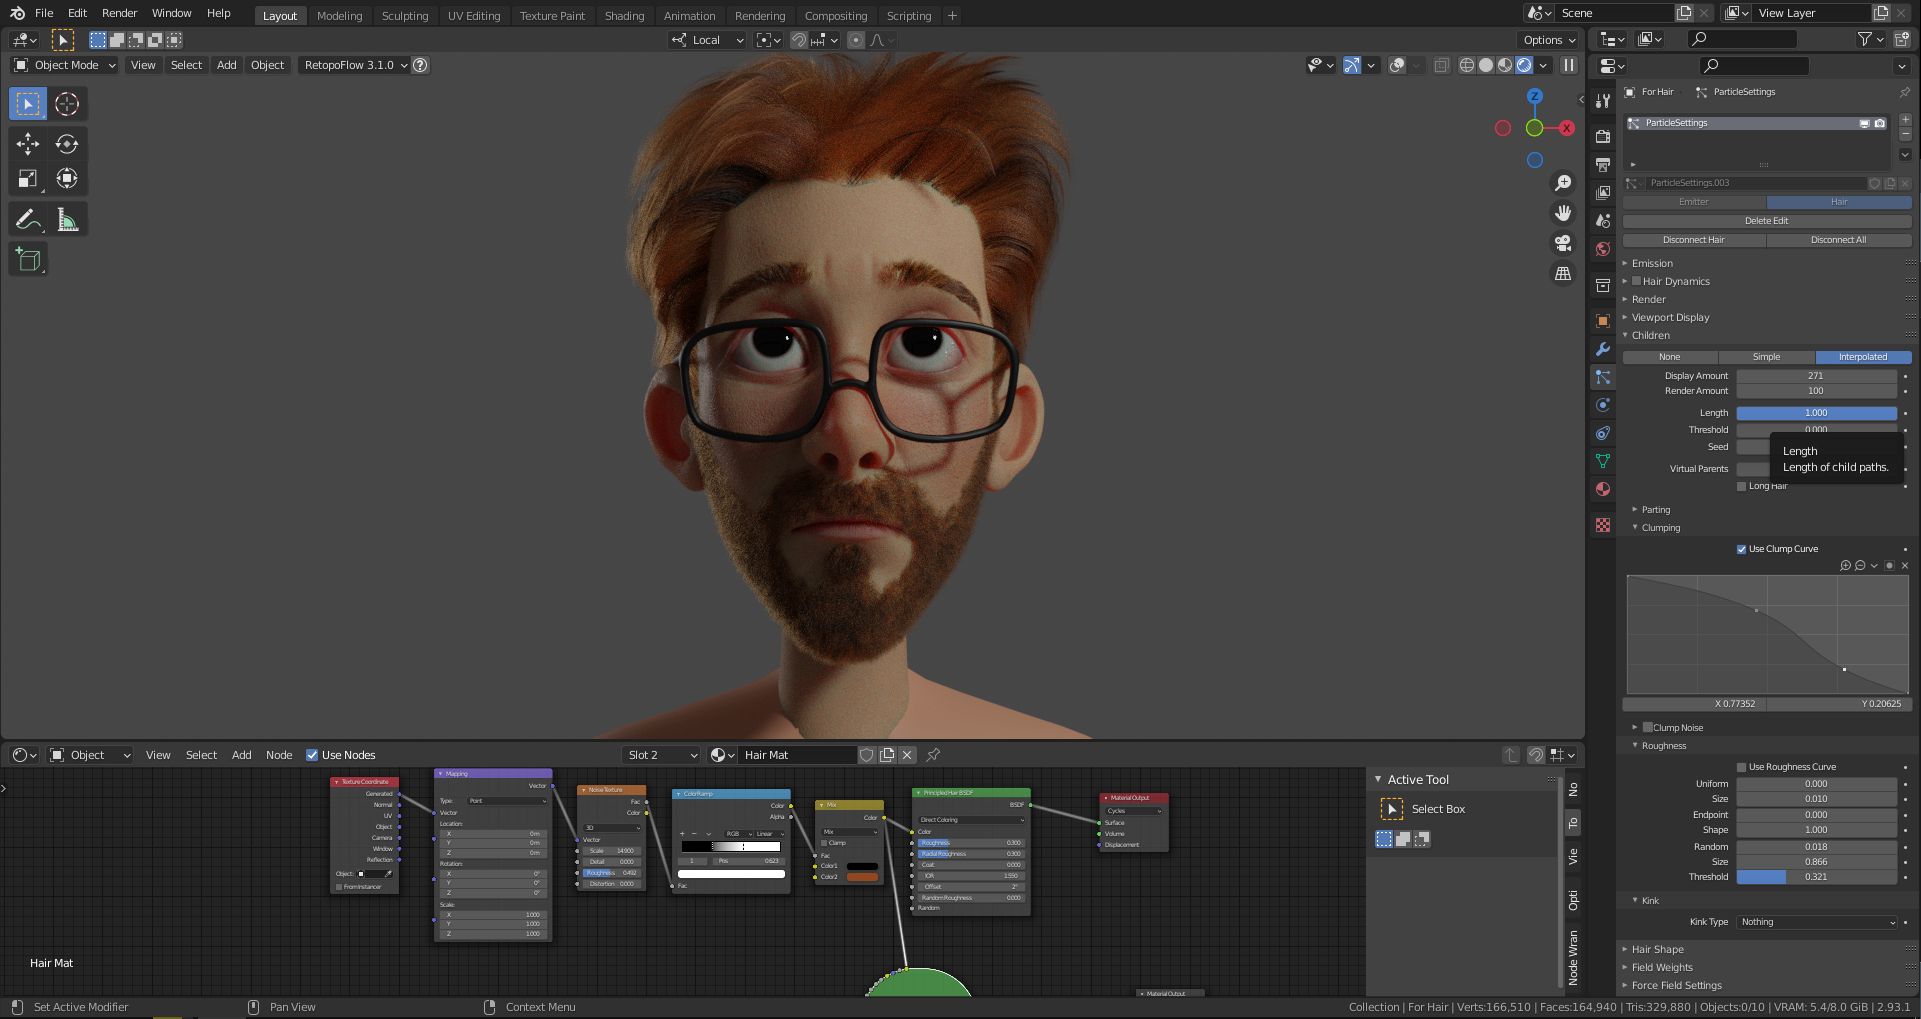Click the Display Amount field showing 271
Viewport: 1921px width, 1019px height.
[1816, 376]
